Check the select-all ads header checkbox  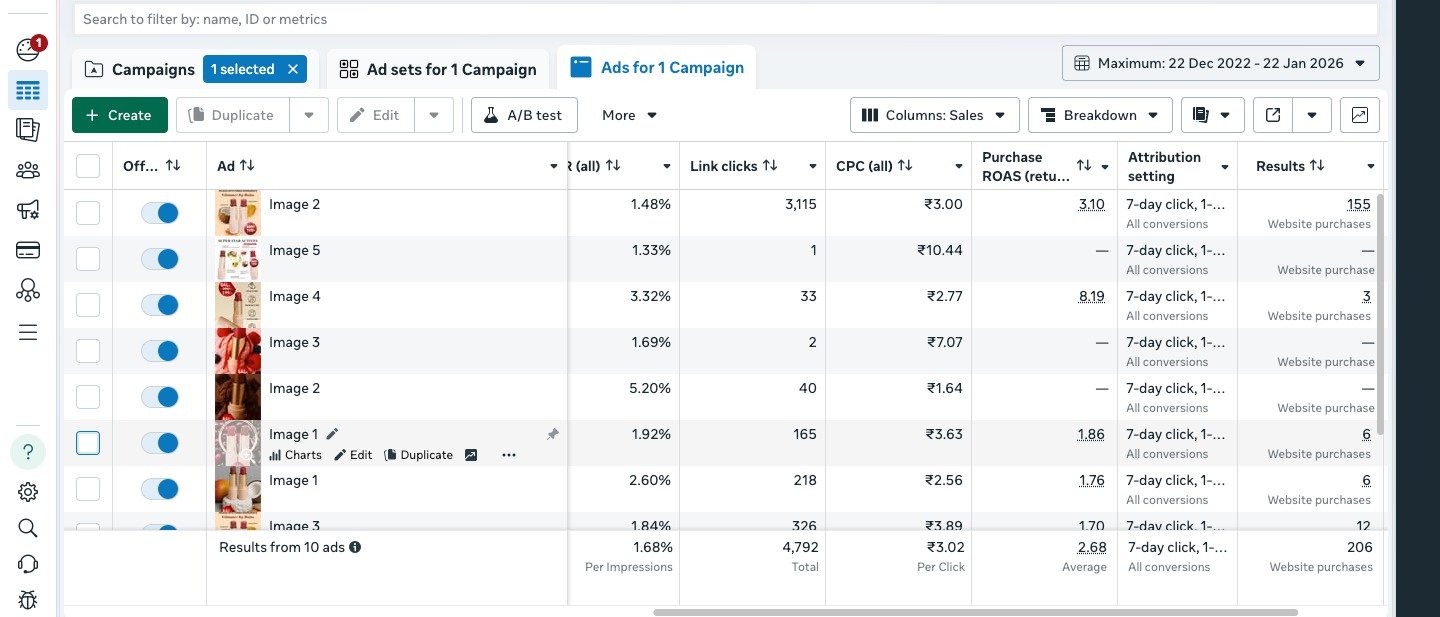[88, 166]
